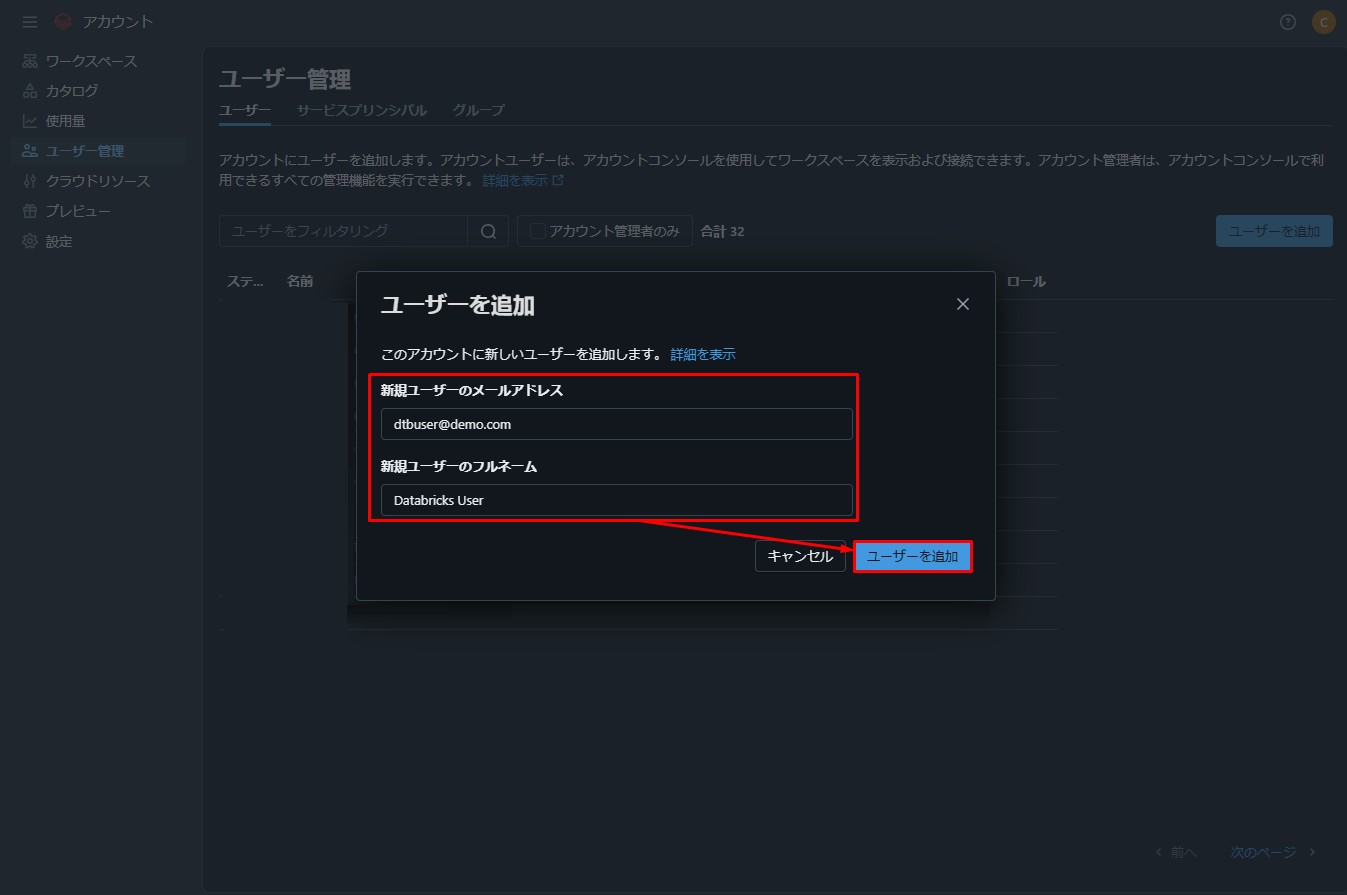Image resolution: width=1347 pixels, height=895 pixels.
Task: Toggle the アカウント管理者のみ checkbox
Action: click(538, 231)
